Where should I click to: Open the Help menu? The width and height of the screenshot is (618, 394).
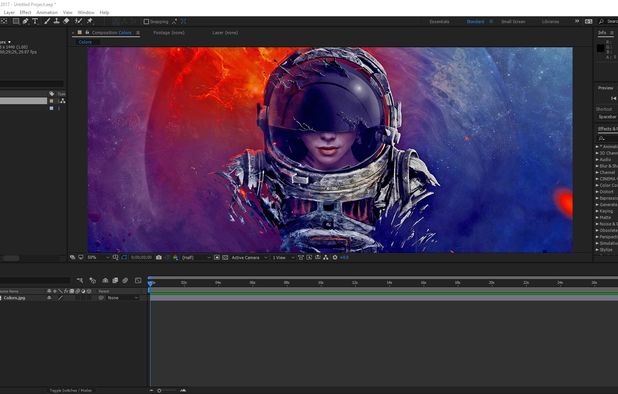tap(104, 13)
